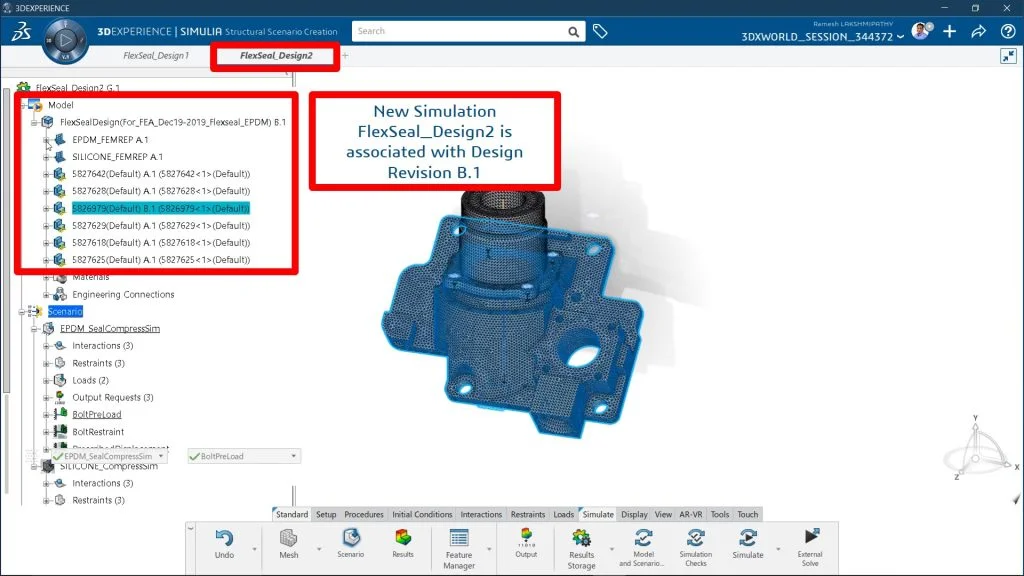Click the Model node icon
Viewport: 1024px width, 576px height.
pyautogui.click(x=35, y=104)
